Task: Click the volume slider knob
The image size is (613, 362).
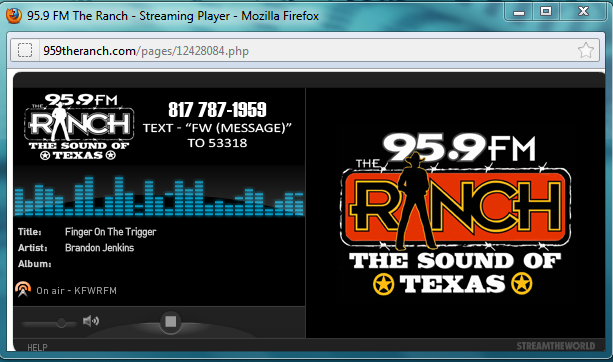Action: 61,323
